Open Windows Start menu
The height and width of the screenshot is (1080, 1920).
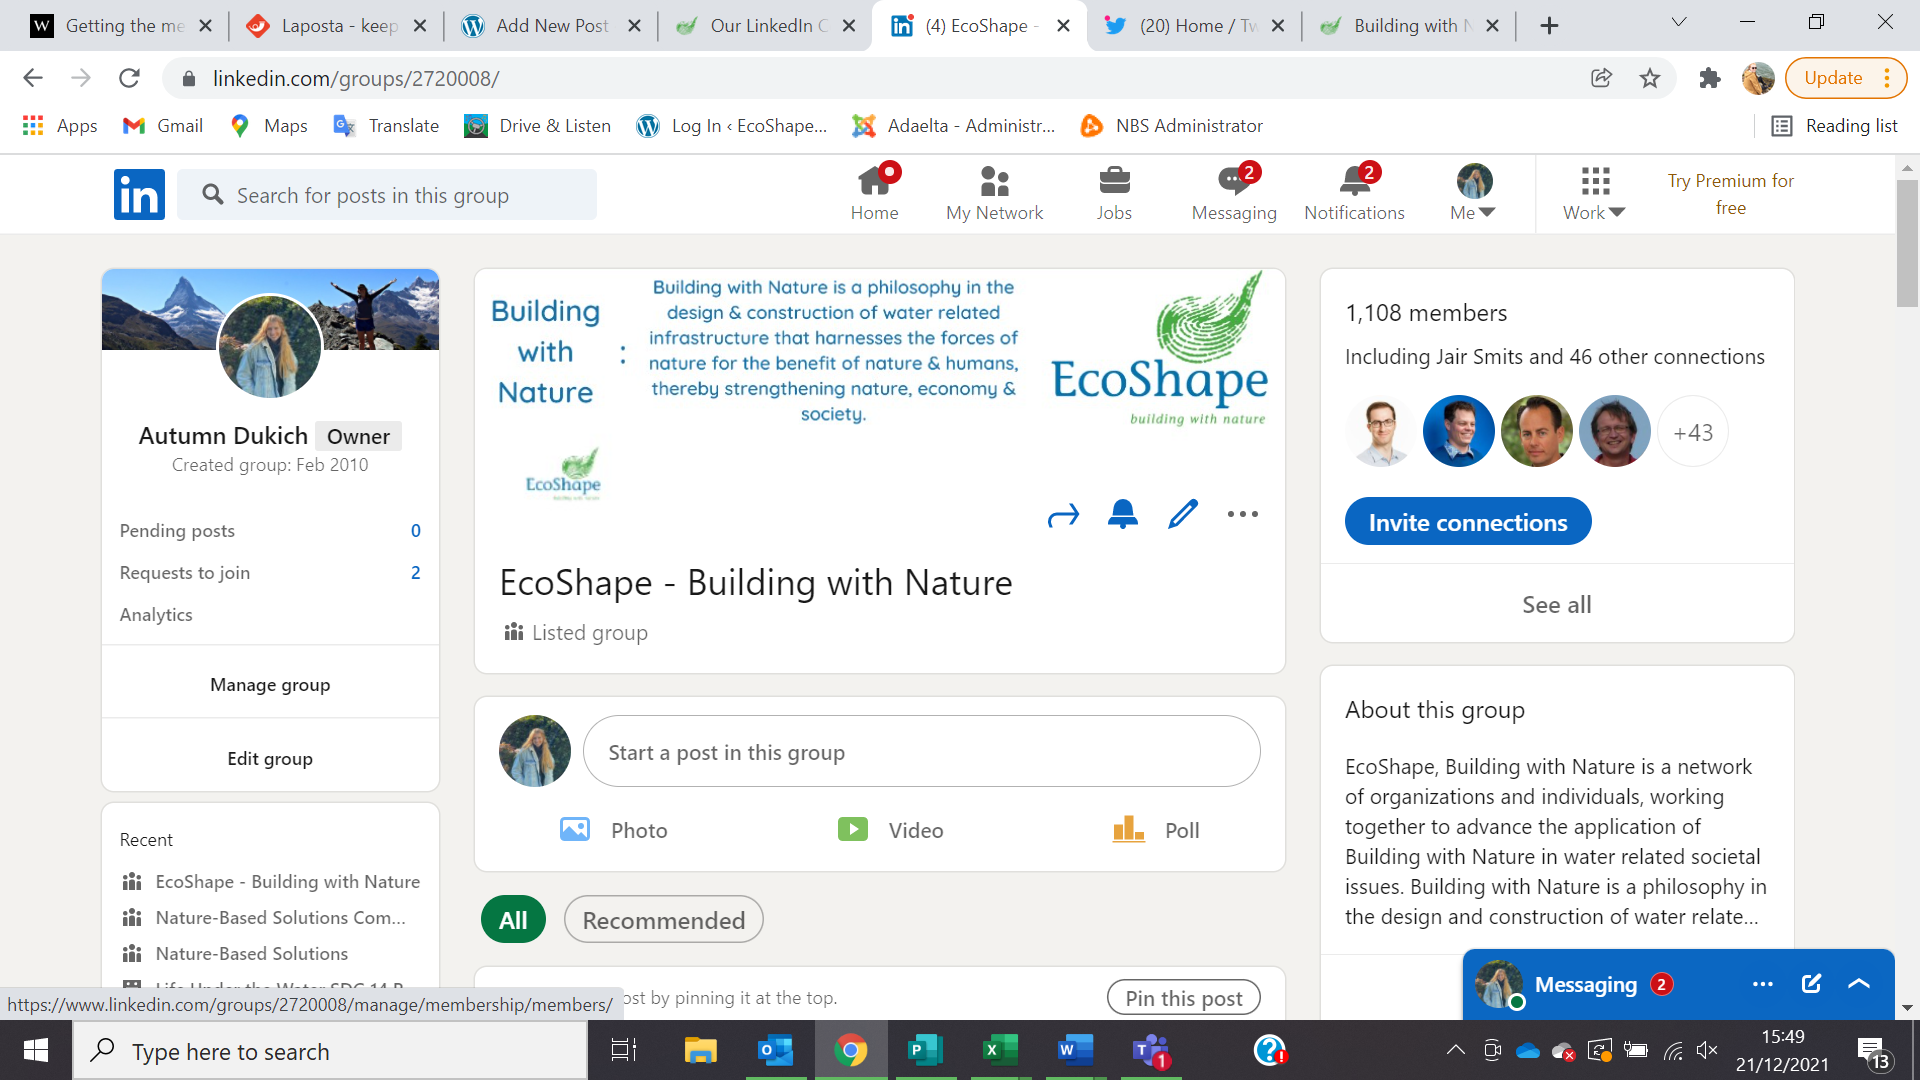coord(36,1050)
